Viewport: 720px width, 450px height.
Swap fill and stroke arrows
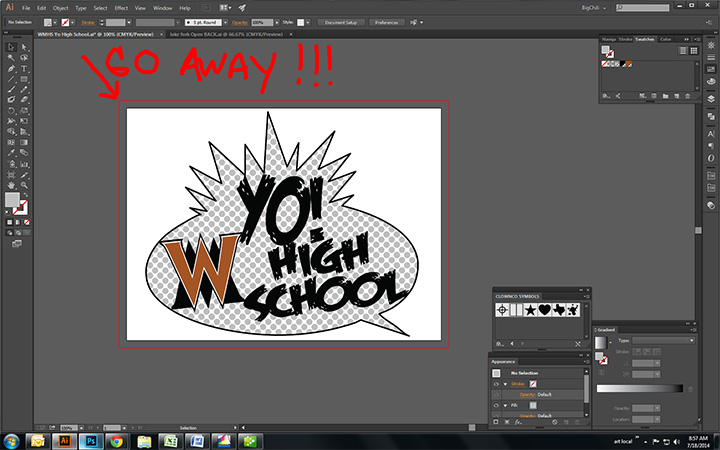click(x=26, y=195)
